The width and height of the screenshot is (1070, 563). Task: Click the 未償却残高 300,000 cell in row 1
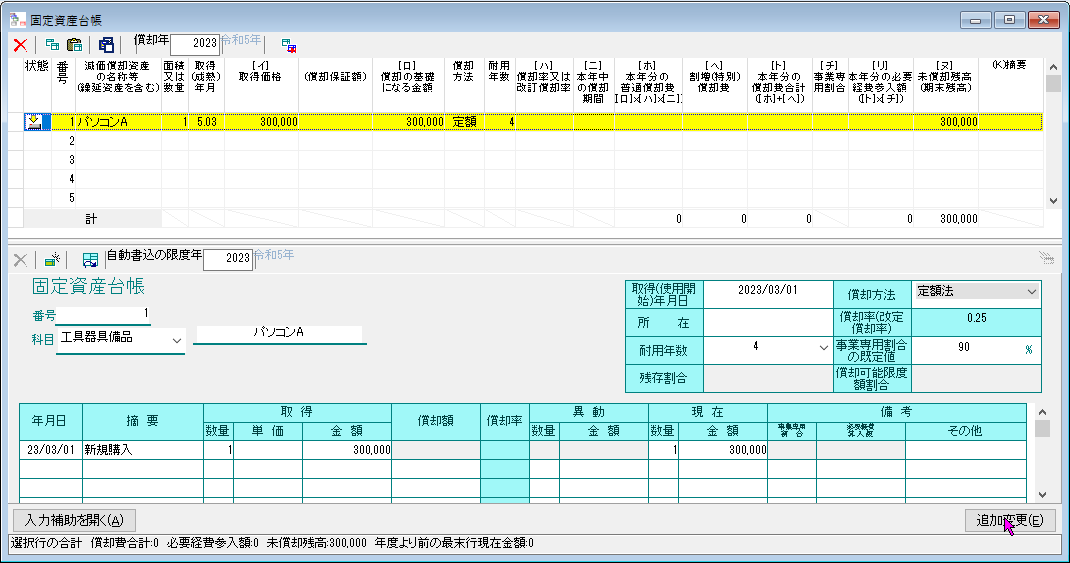(946, 122)
